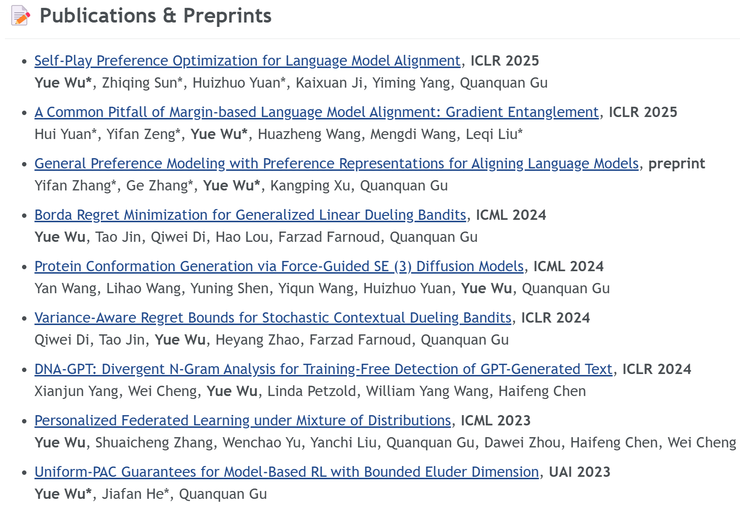Click the memo pencil icon beside Publications heading
The height and width of the screenshot is (514, 740).
pos(20,16)
